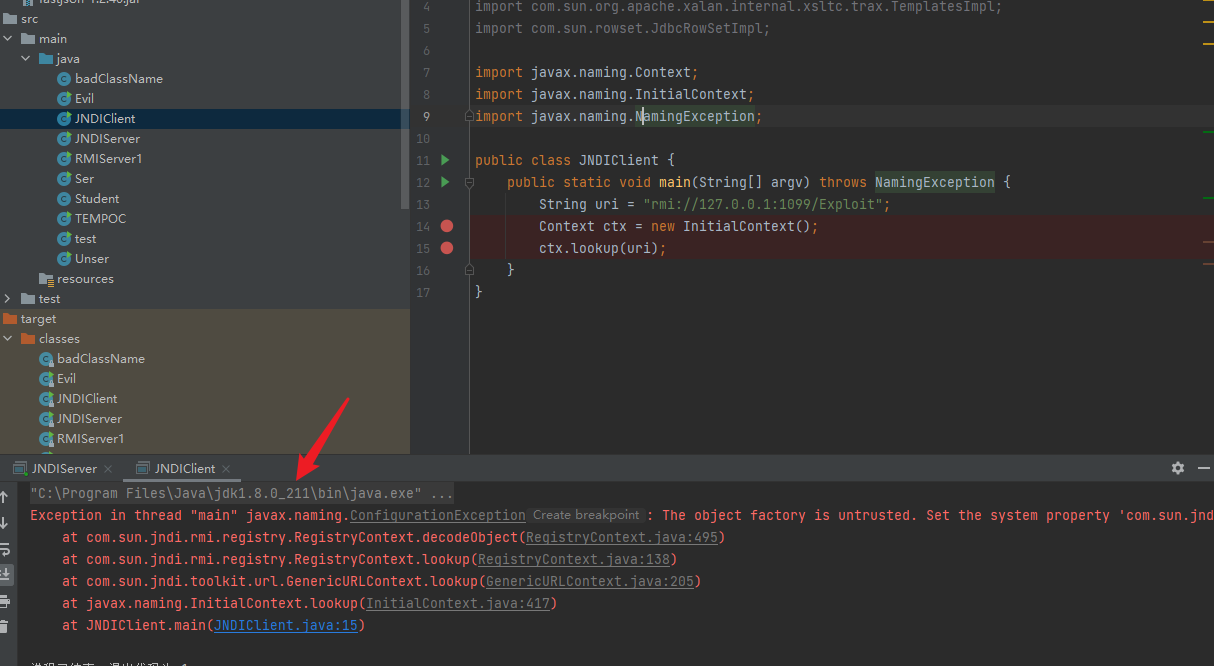1214x666 pixels.
Task: Close the JNDIClient run tab
Action: (x=226, y=468)
